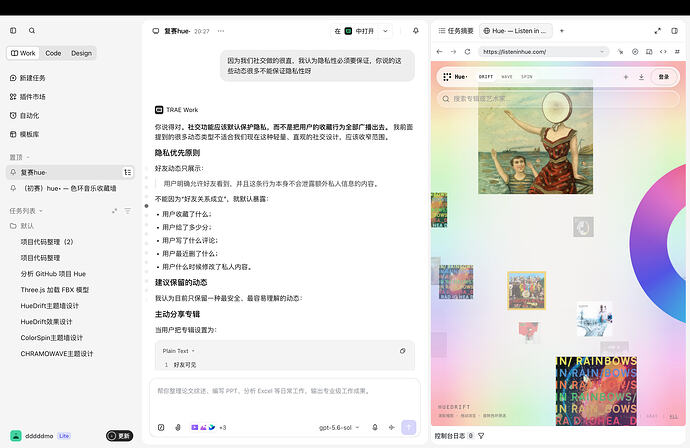This screenshot has height=448, width=690.
Task: Click the Hue album search field
Action: click(558, 99)
